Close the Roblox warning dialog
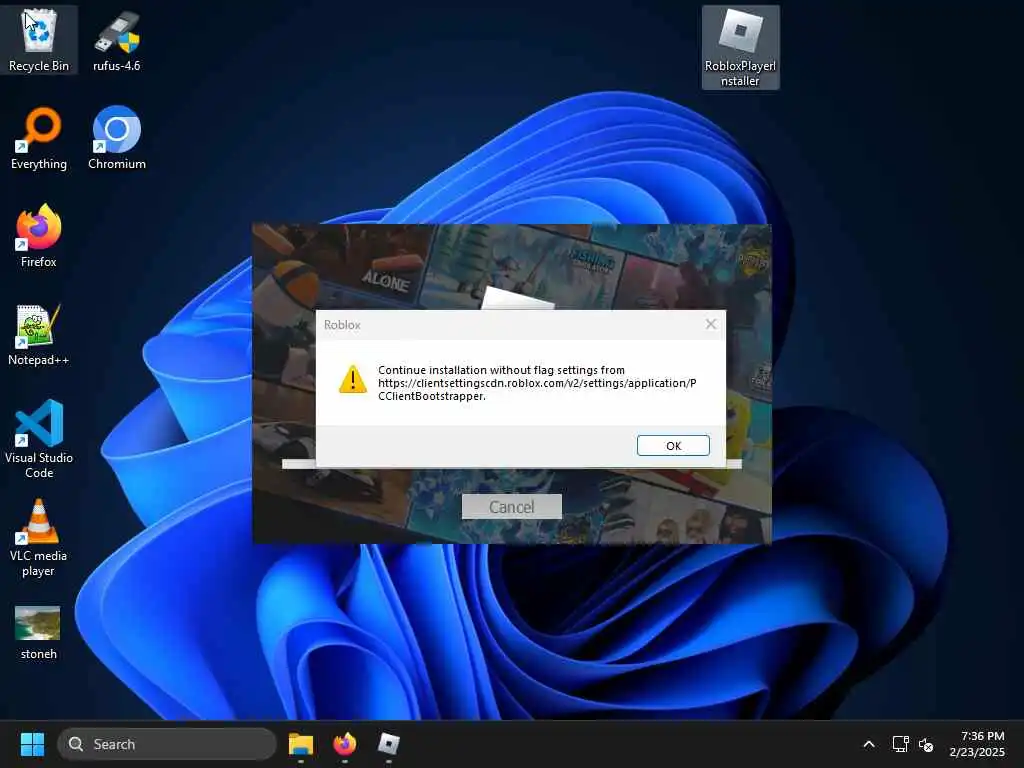This screenshot has height=768, width=1024. click(711, 324)
